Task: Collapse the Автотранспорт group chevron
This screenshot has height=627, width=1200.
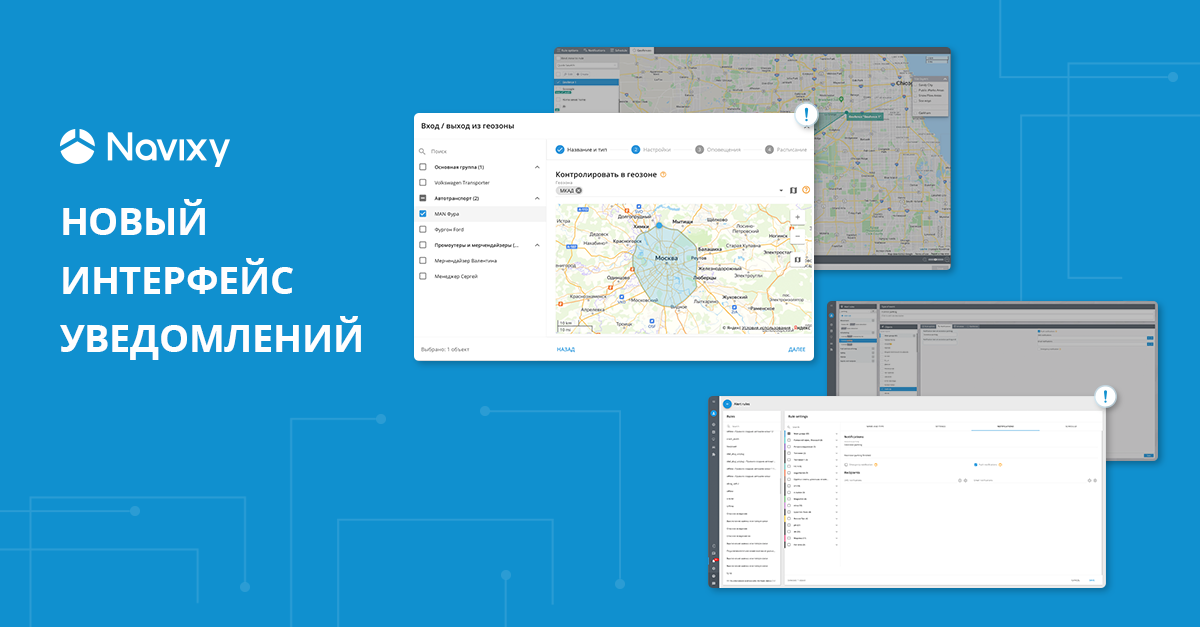Action: point(536,197)
